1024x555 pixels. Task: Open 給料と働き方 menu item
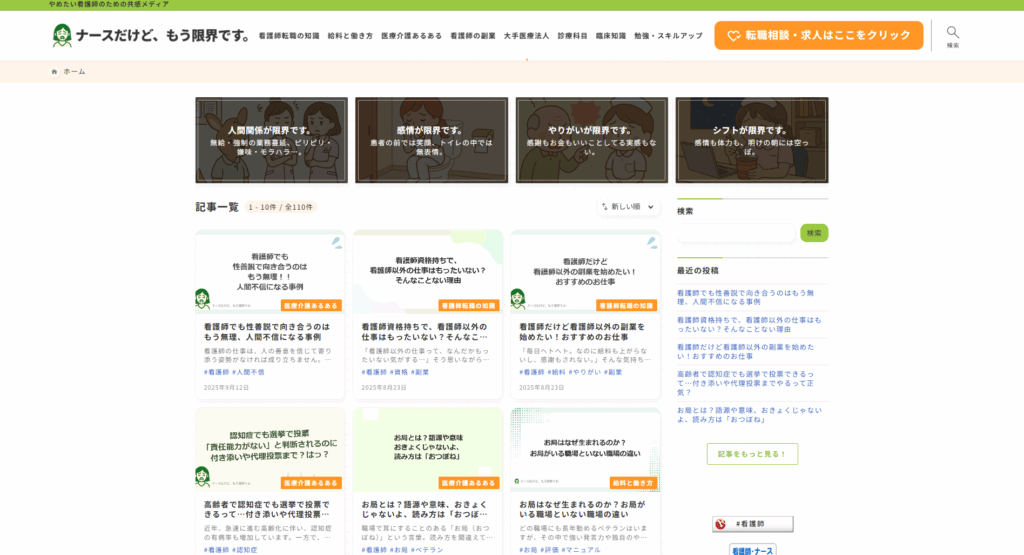coord(350,36)
